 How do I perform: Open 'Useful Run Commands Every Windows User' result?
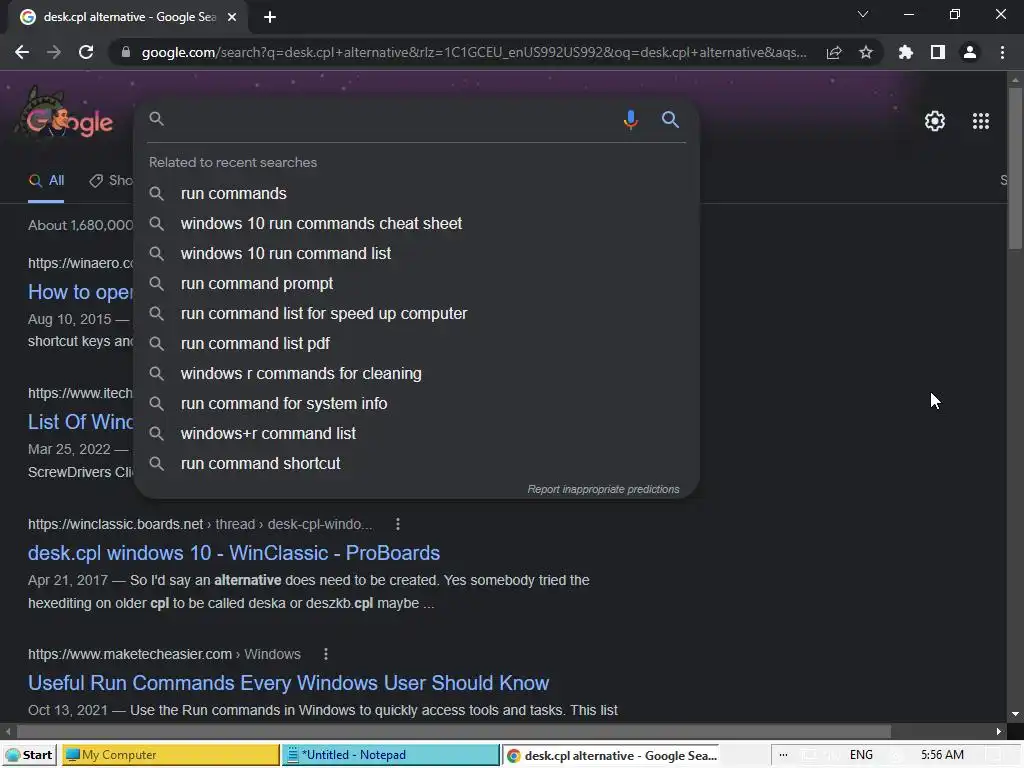click(288, 683)
